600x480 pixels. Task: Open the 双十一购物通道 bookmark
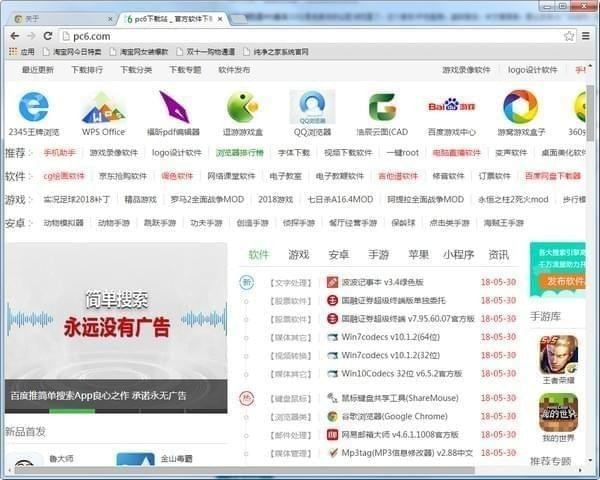(x=205, y=52)
